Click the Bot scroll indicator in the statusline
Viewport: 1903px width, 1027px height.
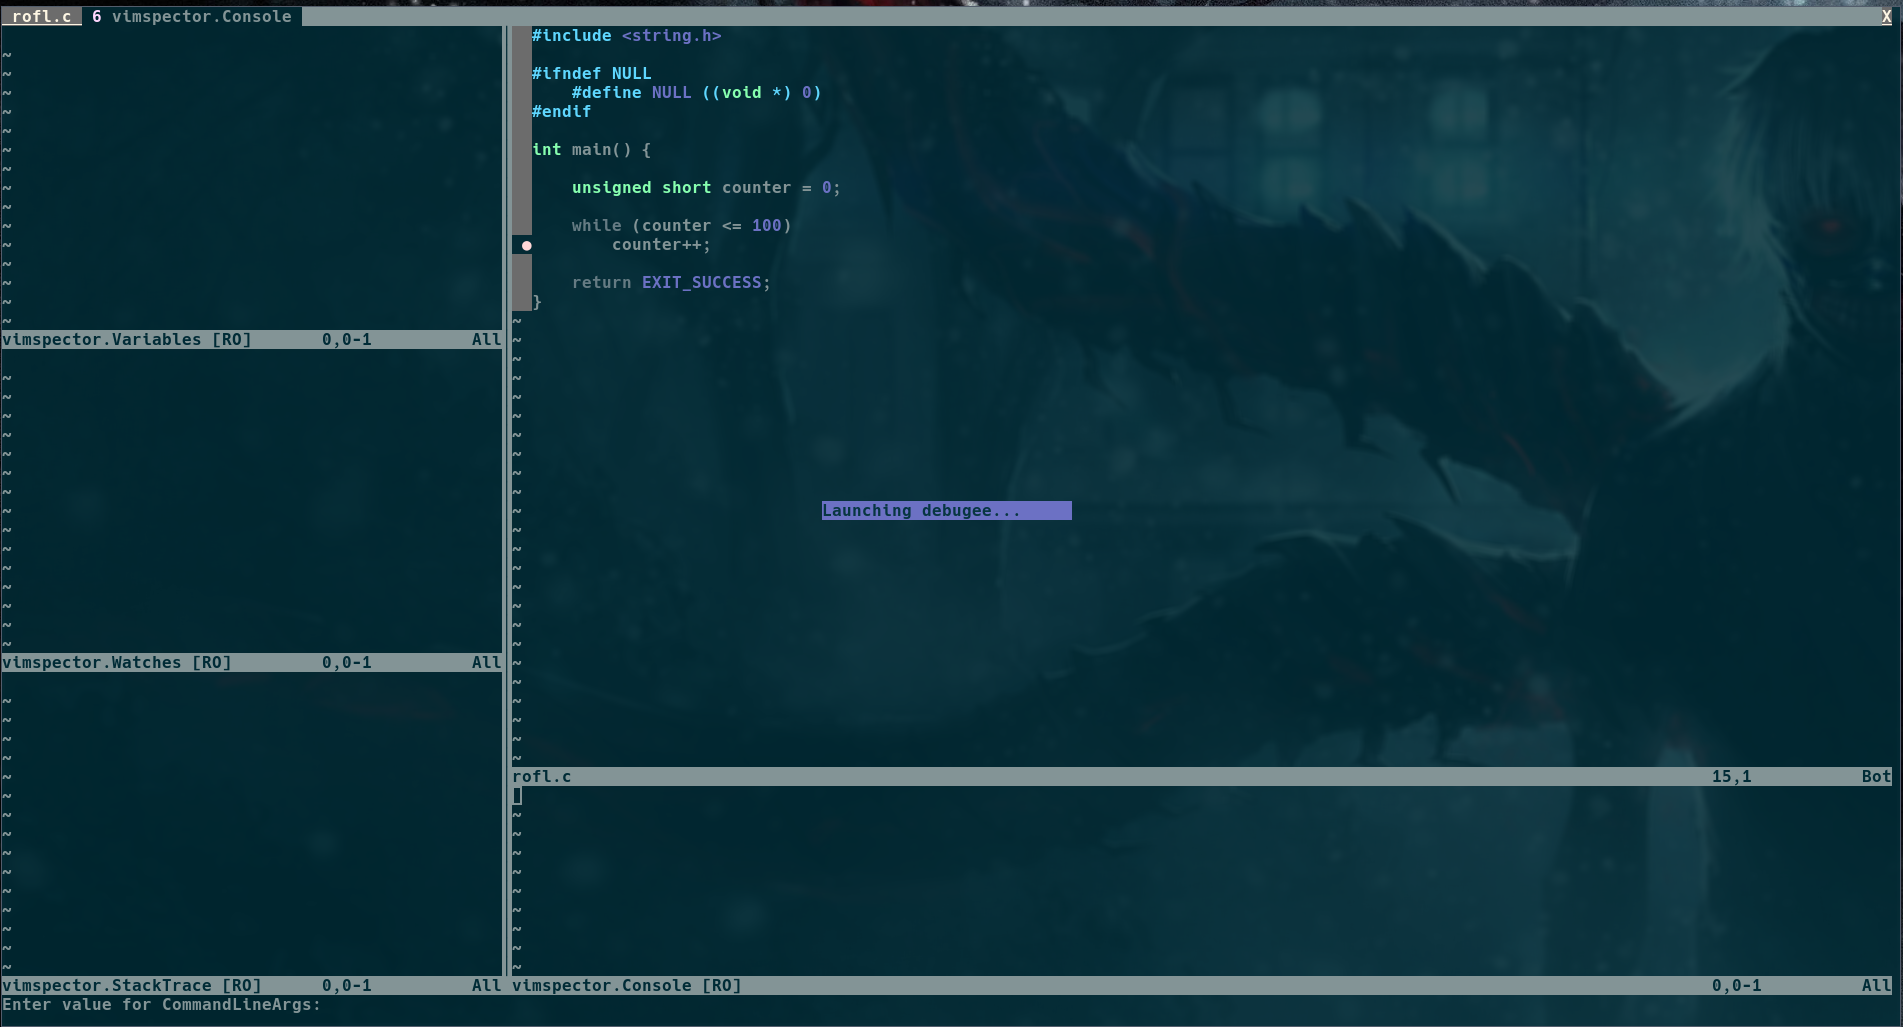coord(1873,775)
